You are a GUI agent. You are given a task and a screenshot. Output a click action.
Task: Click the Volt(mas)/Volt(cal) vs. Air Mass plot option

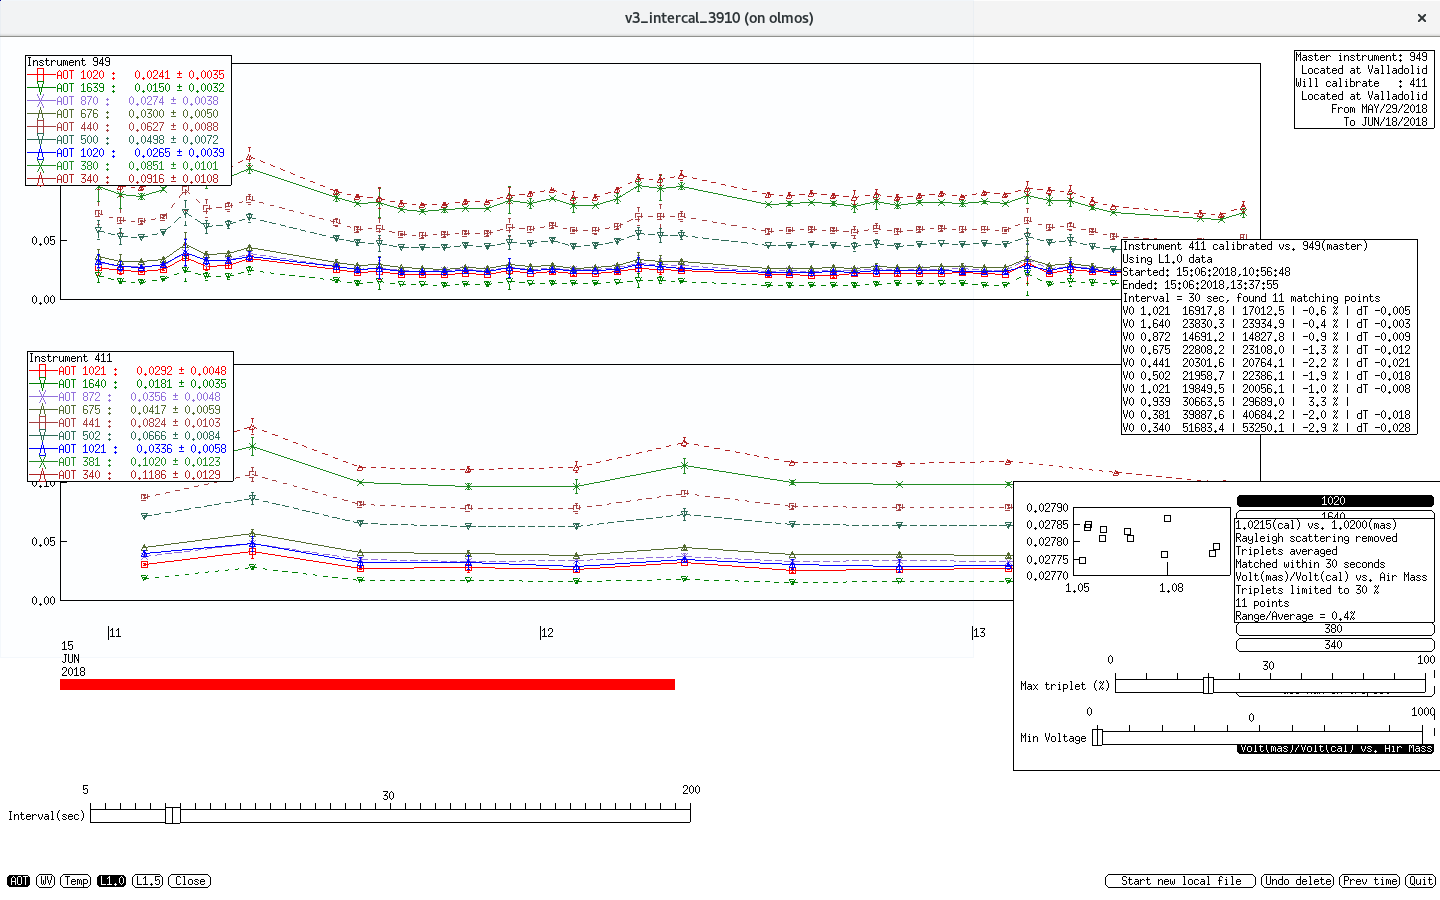coord(1336,748)
